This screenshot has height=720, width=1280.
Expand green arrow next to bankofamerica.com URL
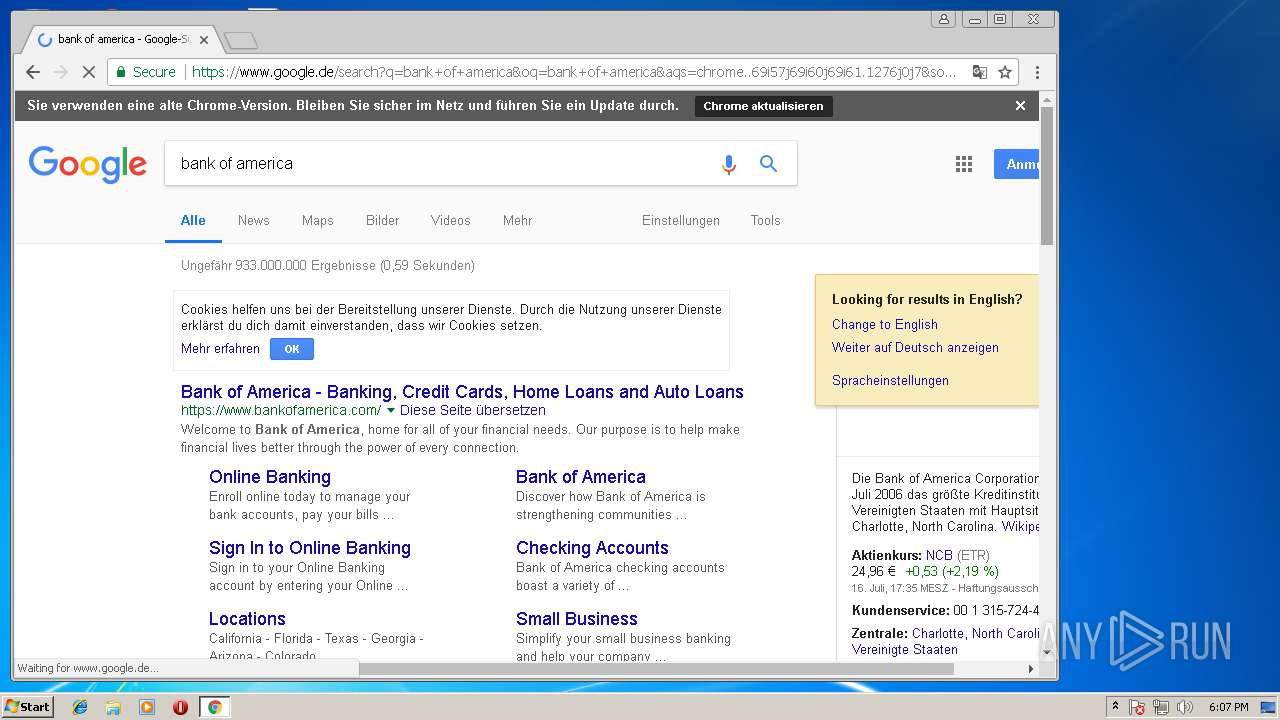pos(390,411)
